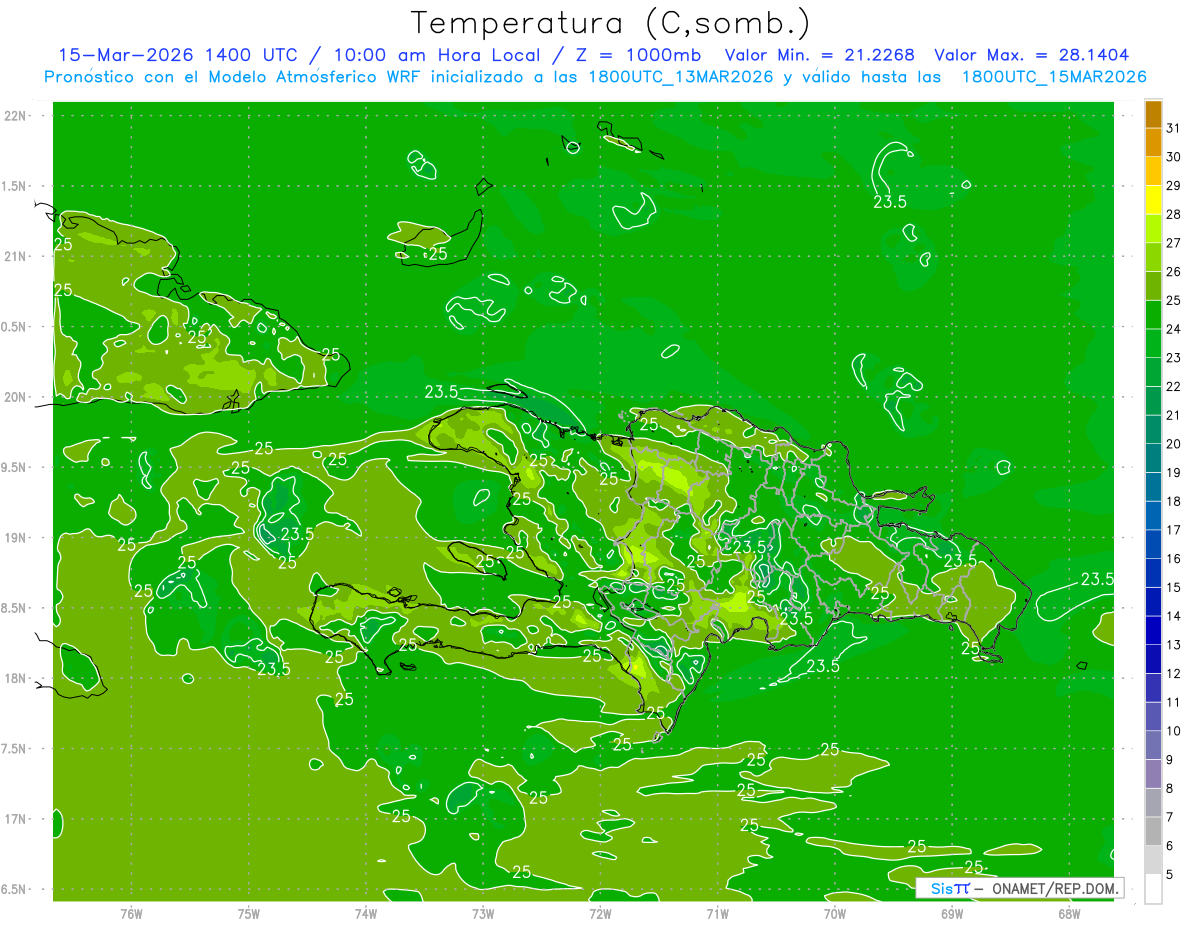The height and width of the screenshot is (927, 1200).
Task: Click the yellow legend swatch between 28 and 29
Action: [x=1153, y=199]
